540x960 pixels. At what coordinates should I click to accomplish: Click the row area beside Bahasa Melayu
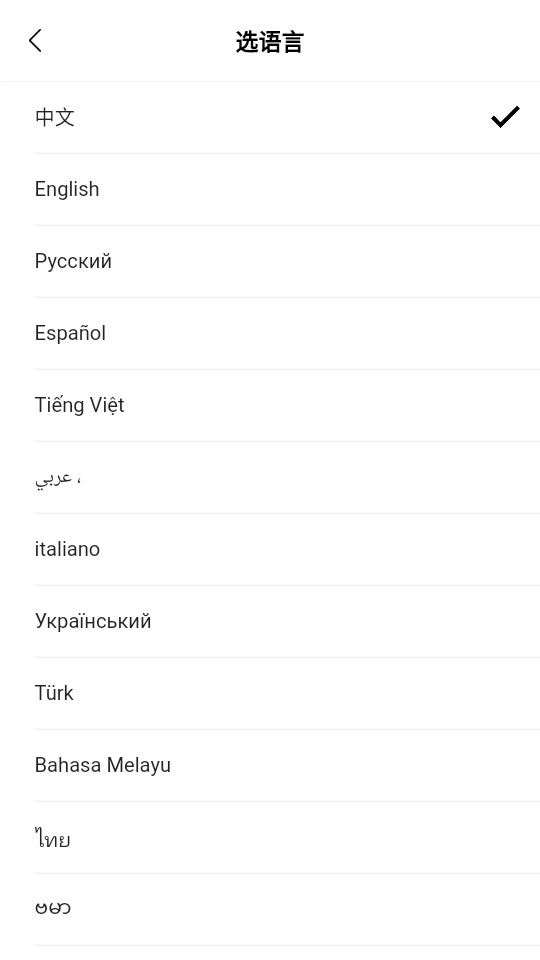(x=355, y=765)
